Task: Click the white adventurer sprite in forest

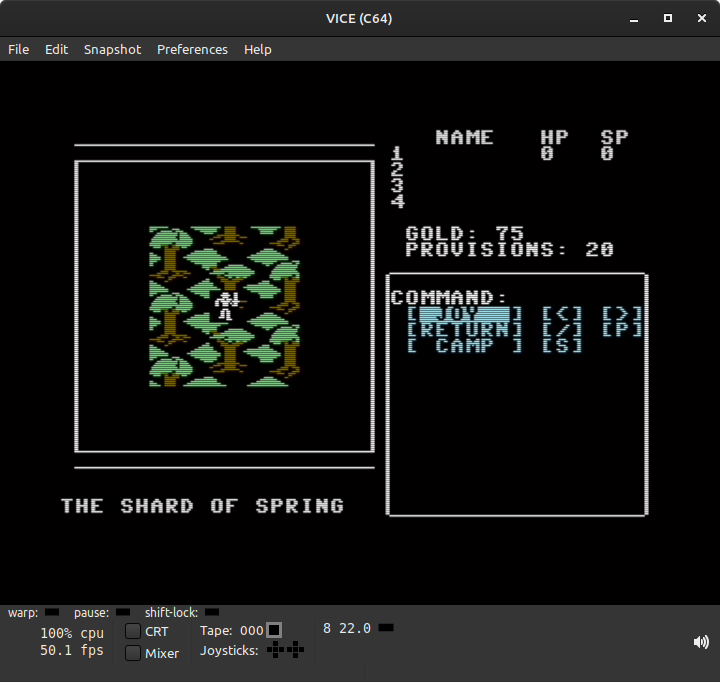Action: pyautogui.click(x=226, y=306)
